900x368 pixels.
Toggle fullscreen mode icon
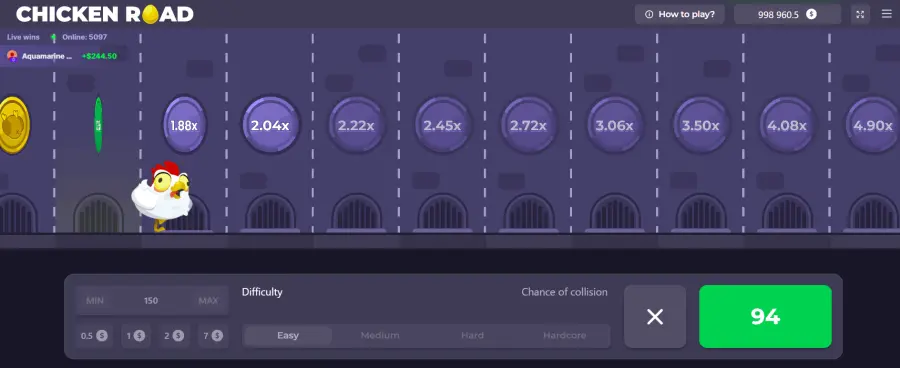point(860,14)
